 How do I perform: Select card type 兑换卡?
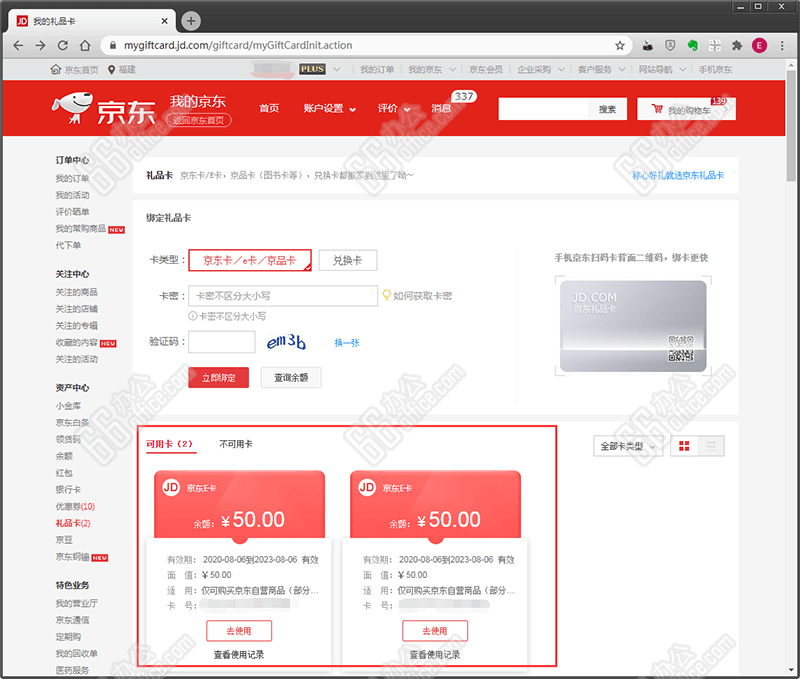[x=347, y=260]
